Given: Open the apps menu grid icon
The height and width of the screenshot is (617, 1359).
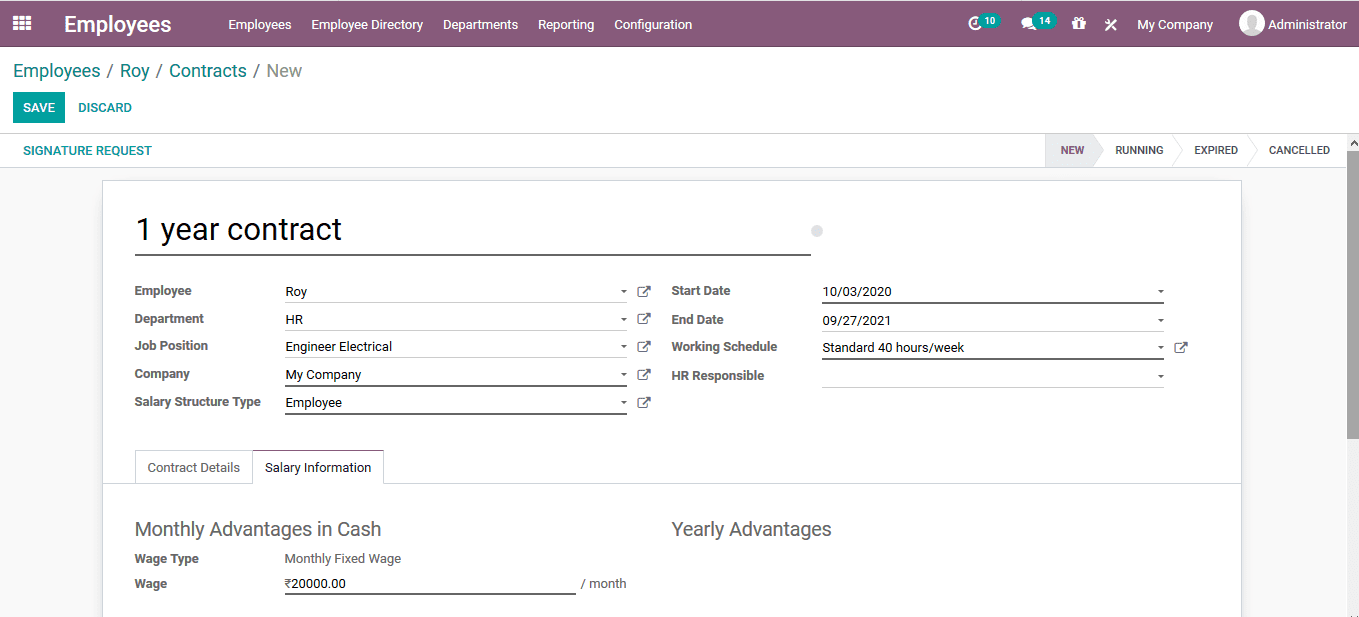Looking at the screenshot, I should coord(21,22).
